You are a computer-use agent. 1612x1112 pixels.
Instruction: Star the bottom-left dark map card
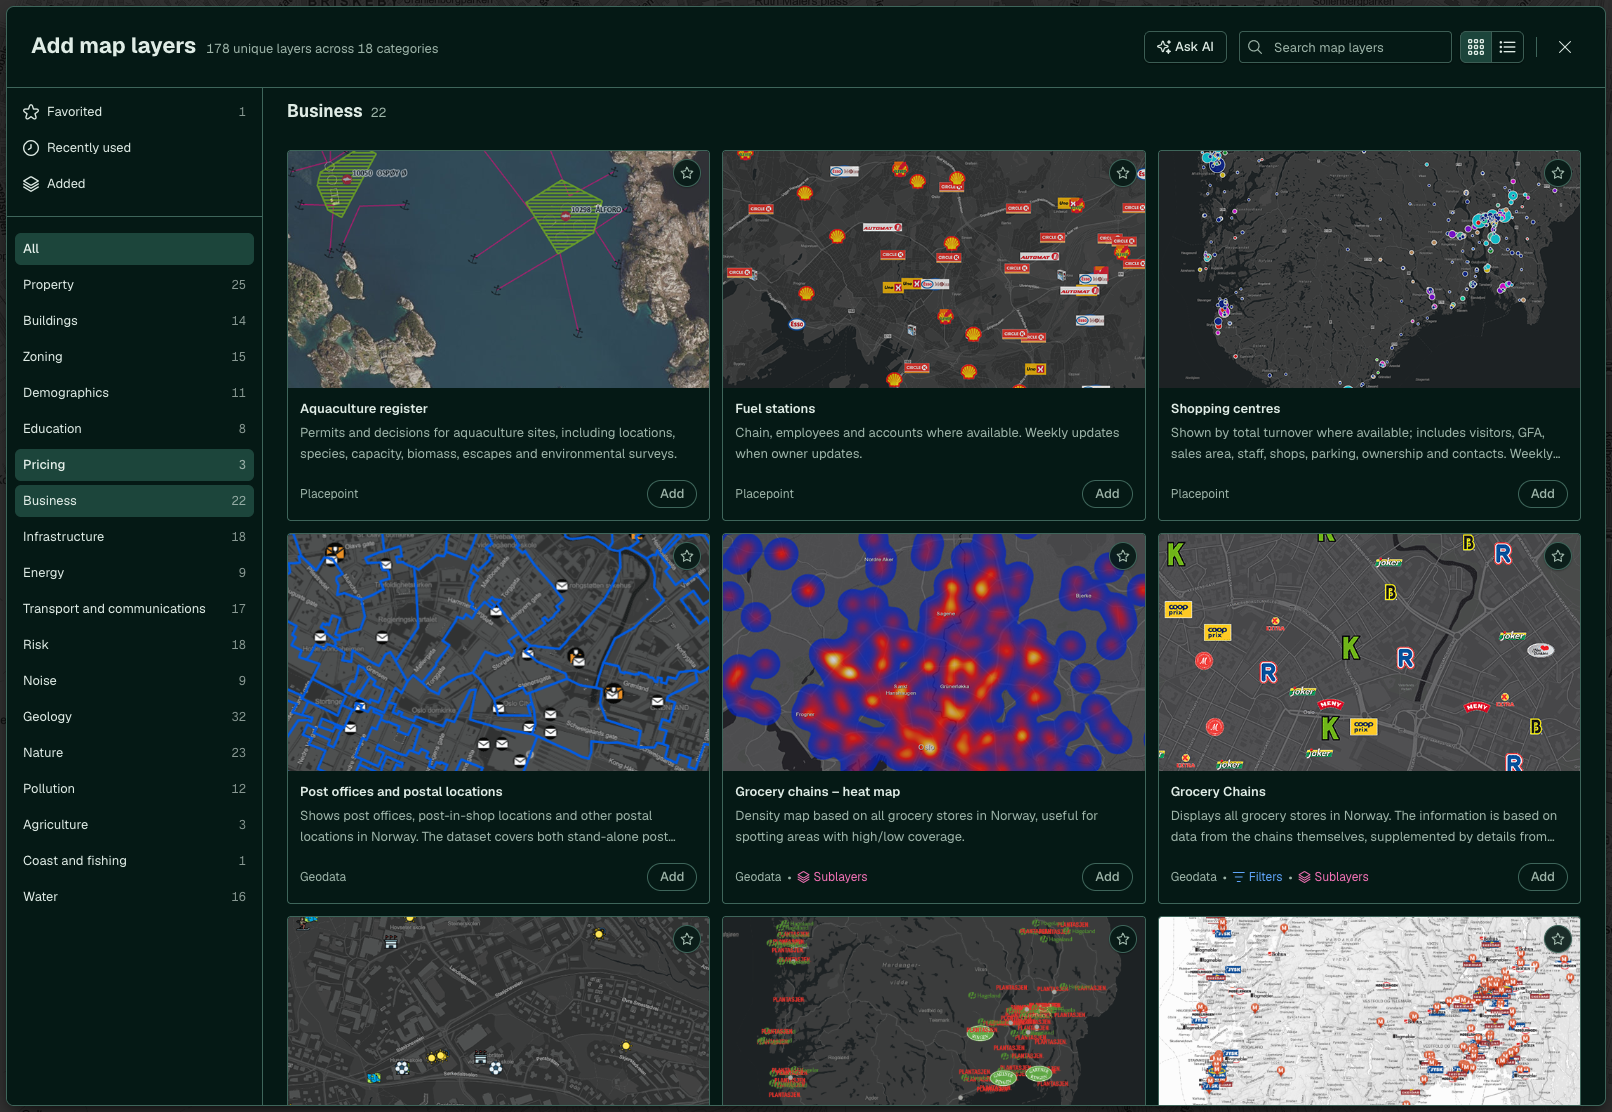click(687, 939)
